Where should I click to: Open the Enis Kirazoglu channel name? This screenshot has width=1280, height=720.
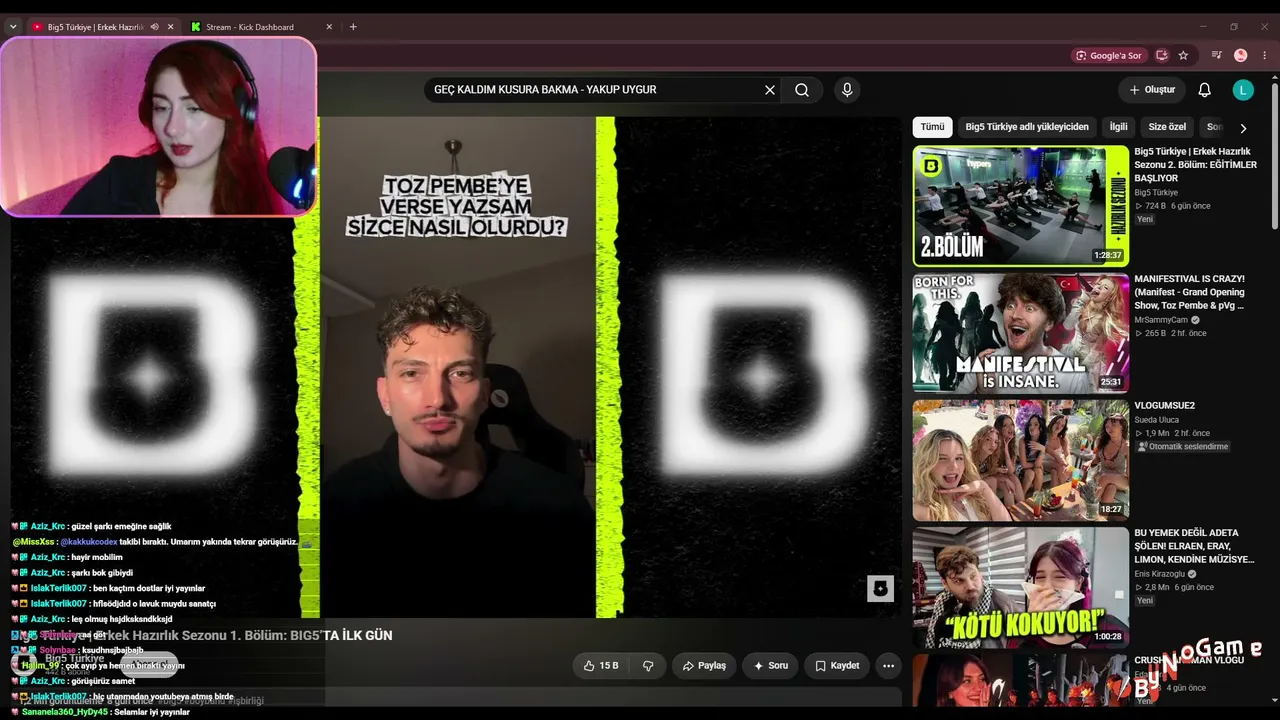[x=1159, y=574]
